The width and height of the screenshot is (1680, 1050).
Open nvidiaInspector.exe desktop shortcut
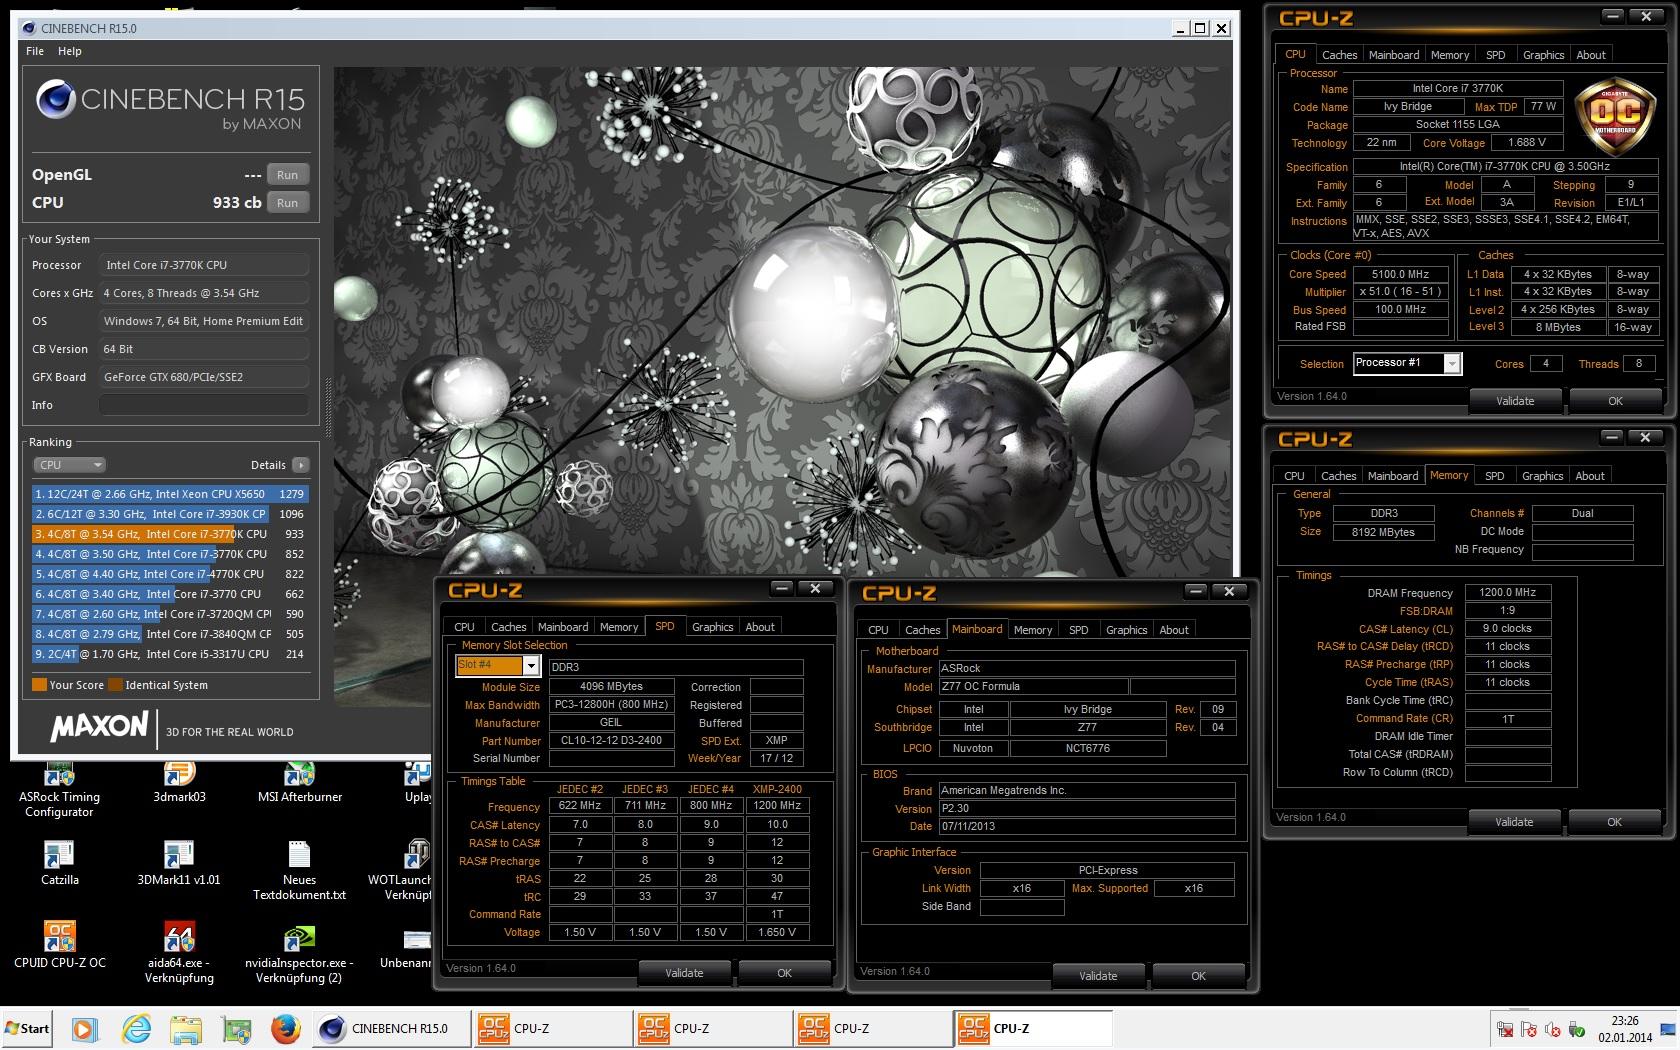pos(299,953)
